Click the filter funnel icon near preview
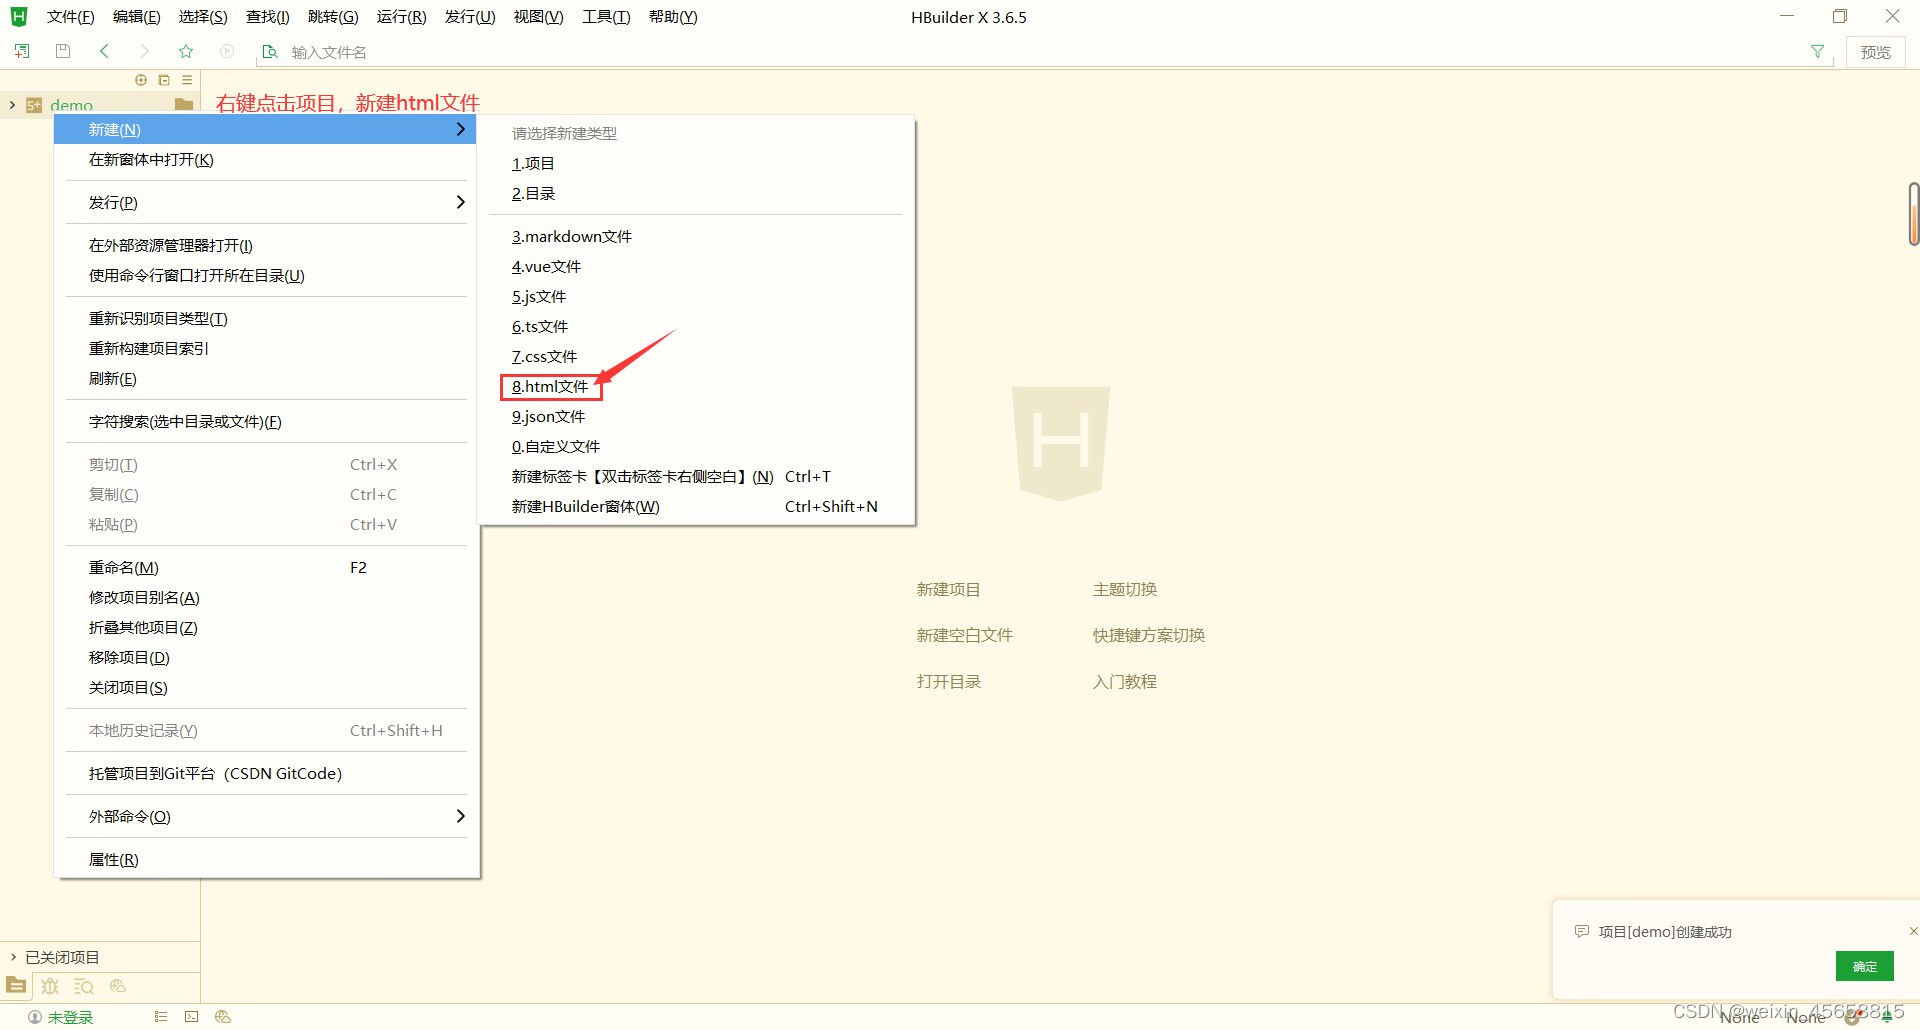Viewport: 1920px width, 1030px height. click(1817, 52)
